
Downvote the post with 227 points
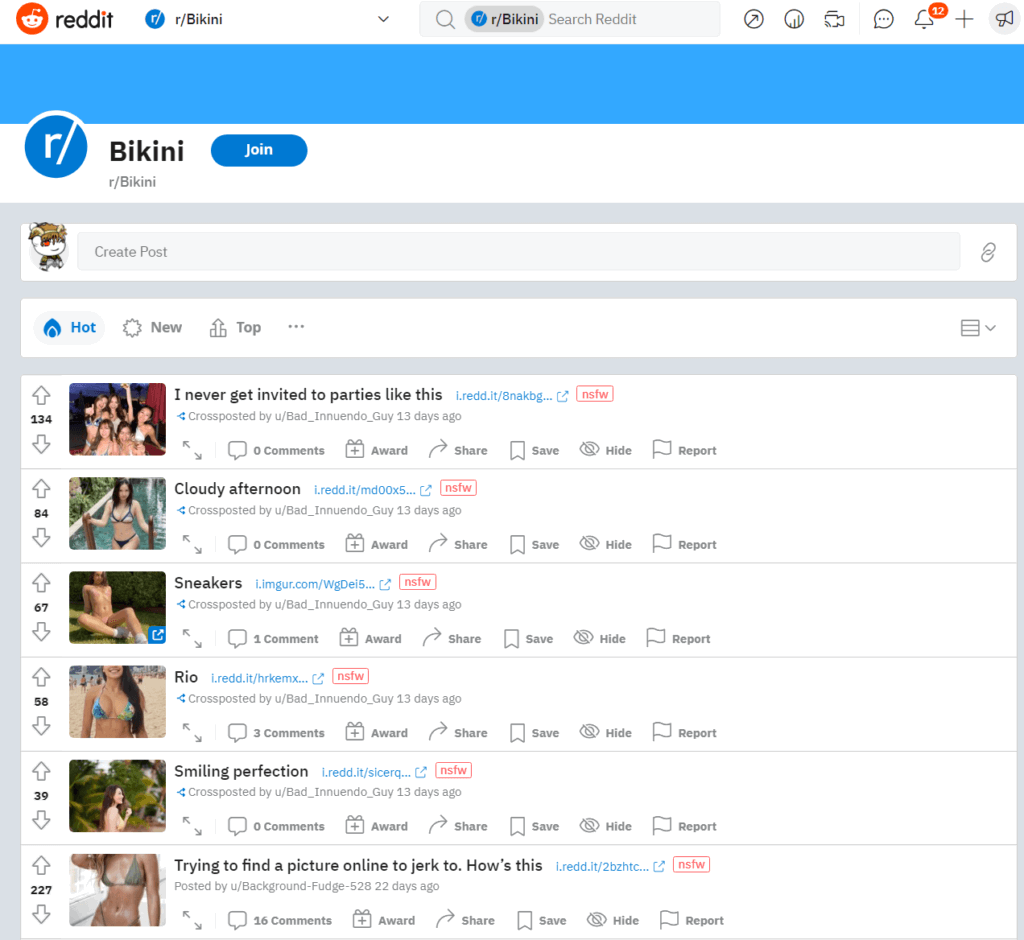41,914
